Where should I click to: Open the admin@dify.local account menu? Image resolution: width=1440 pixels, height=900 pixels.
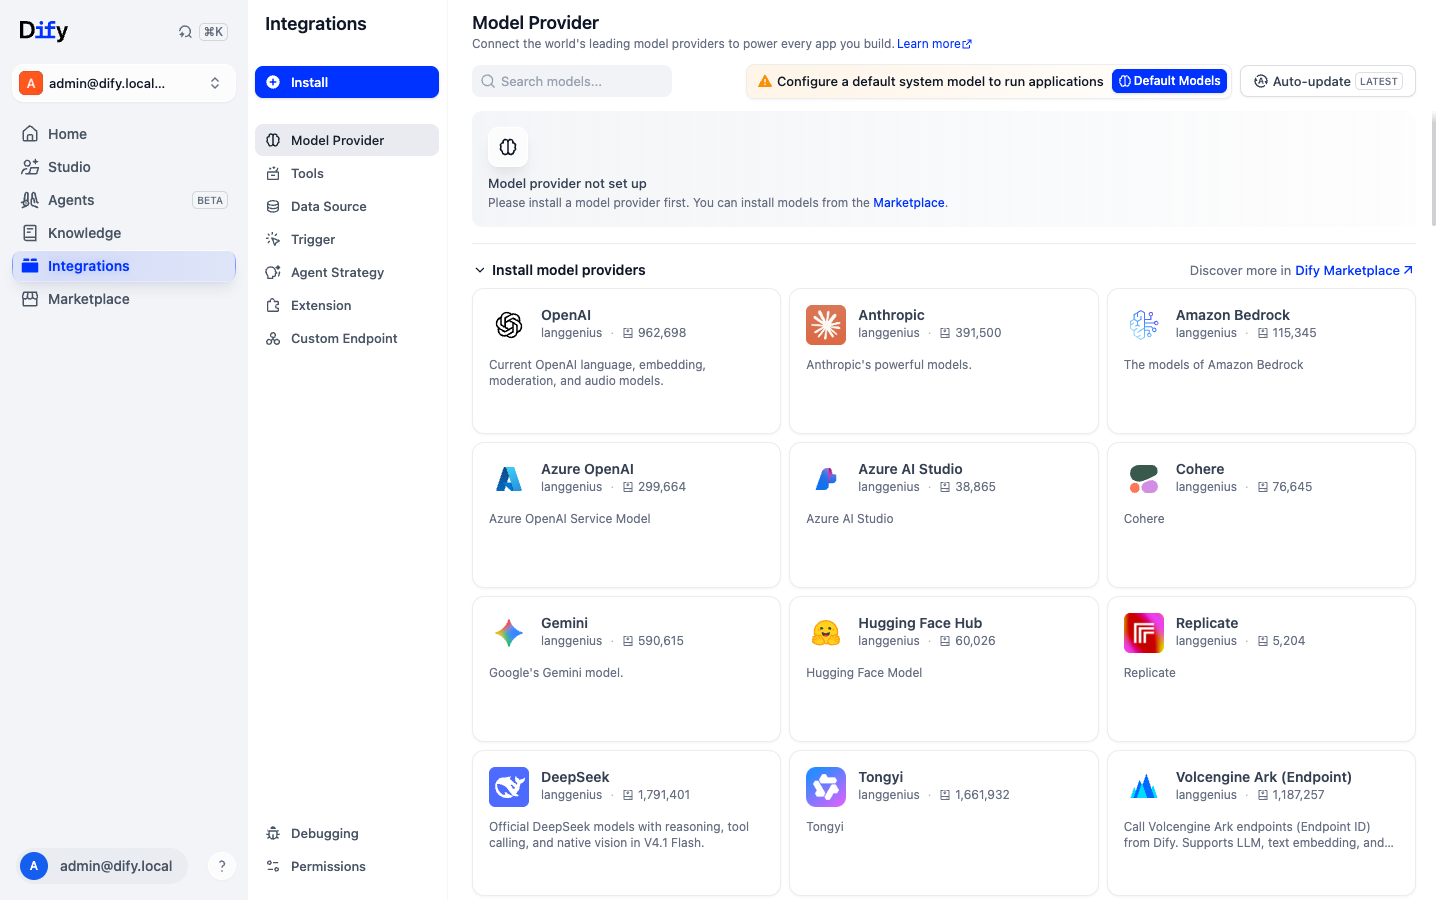point(101,866)
